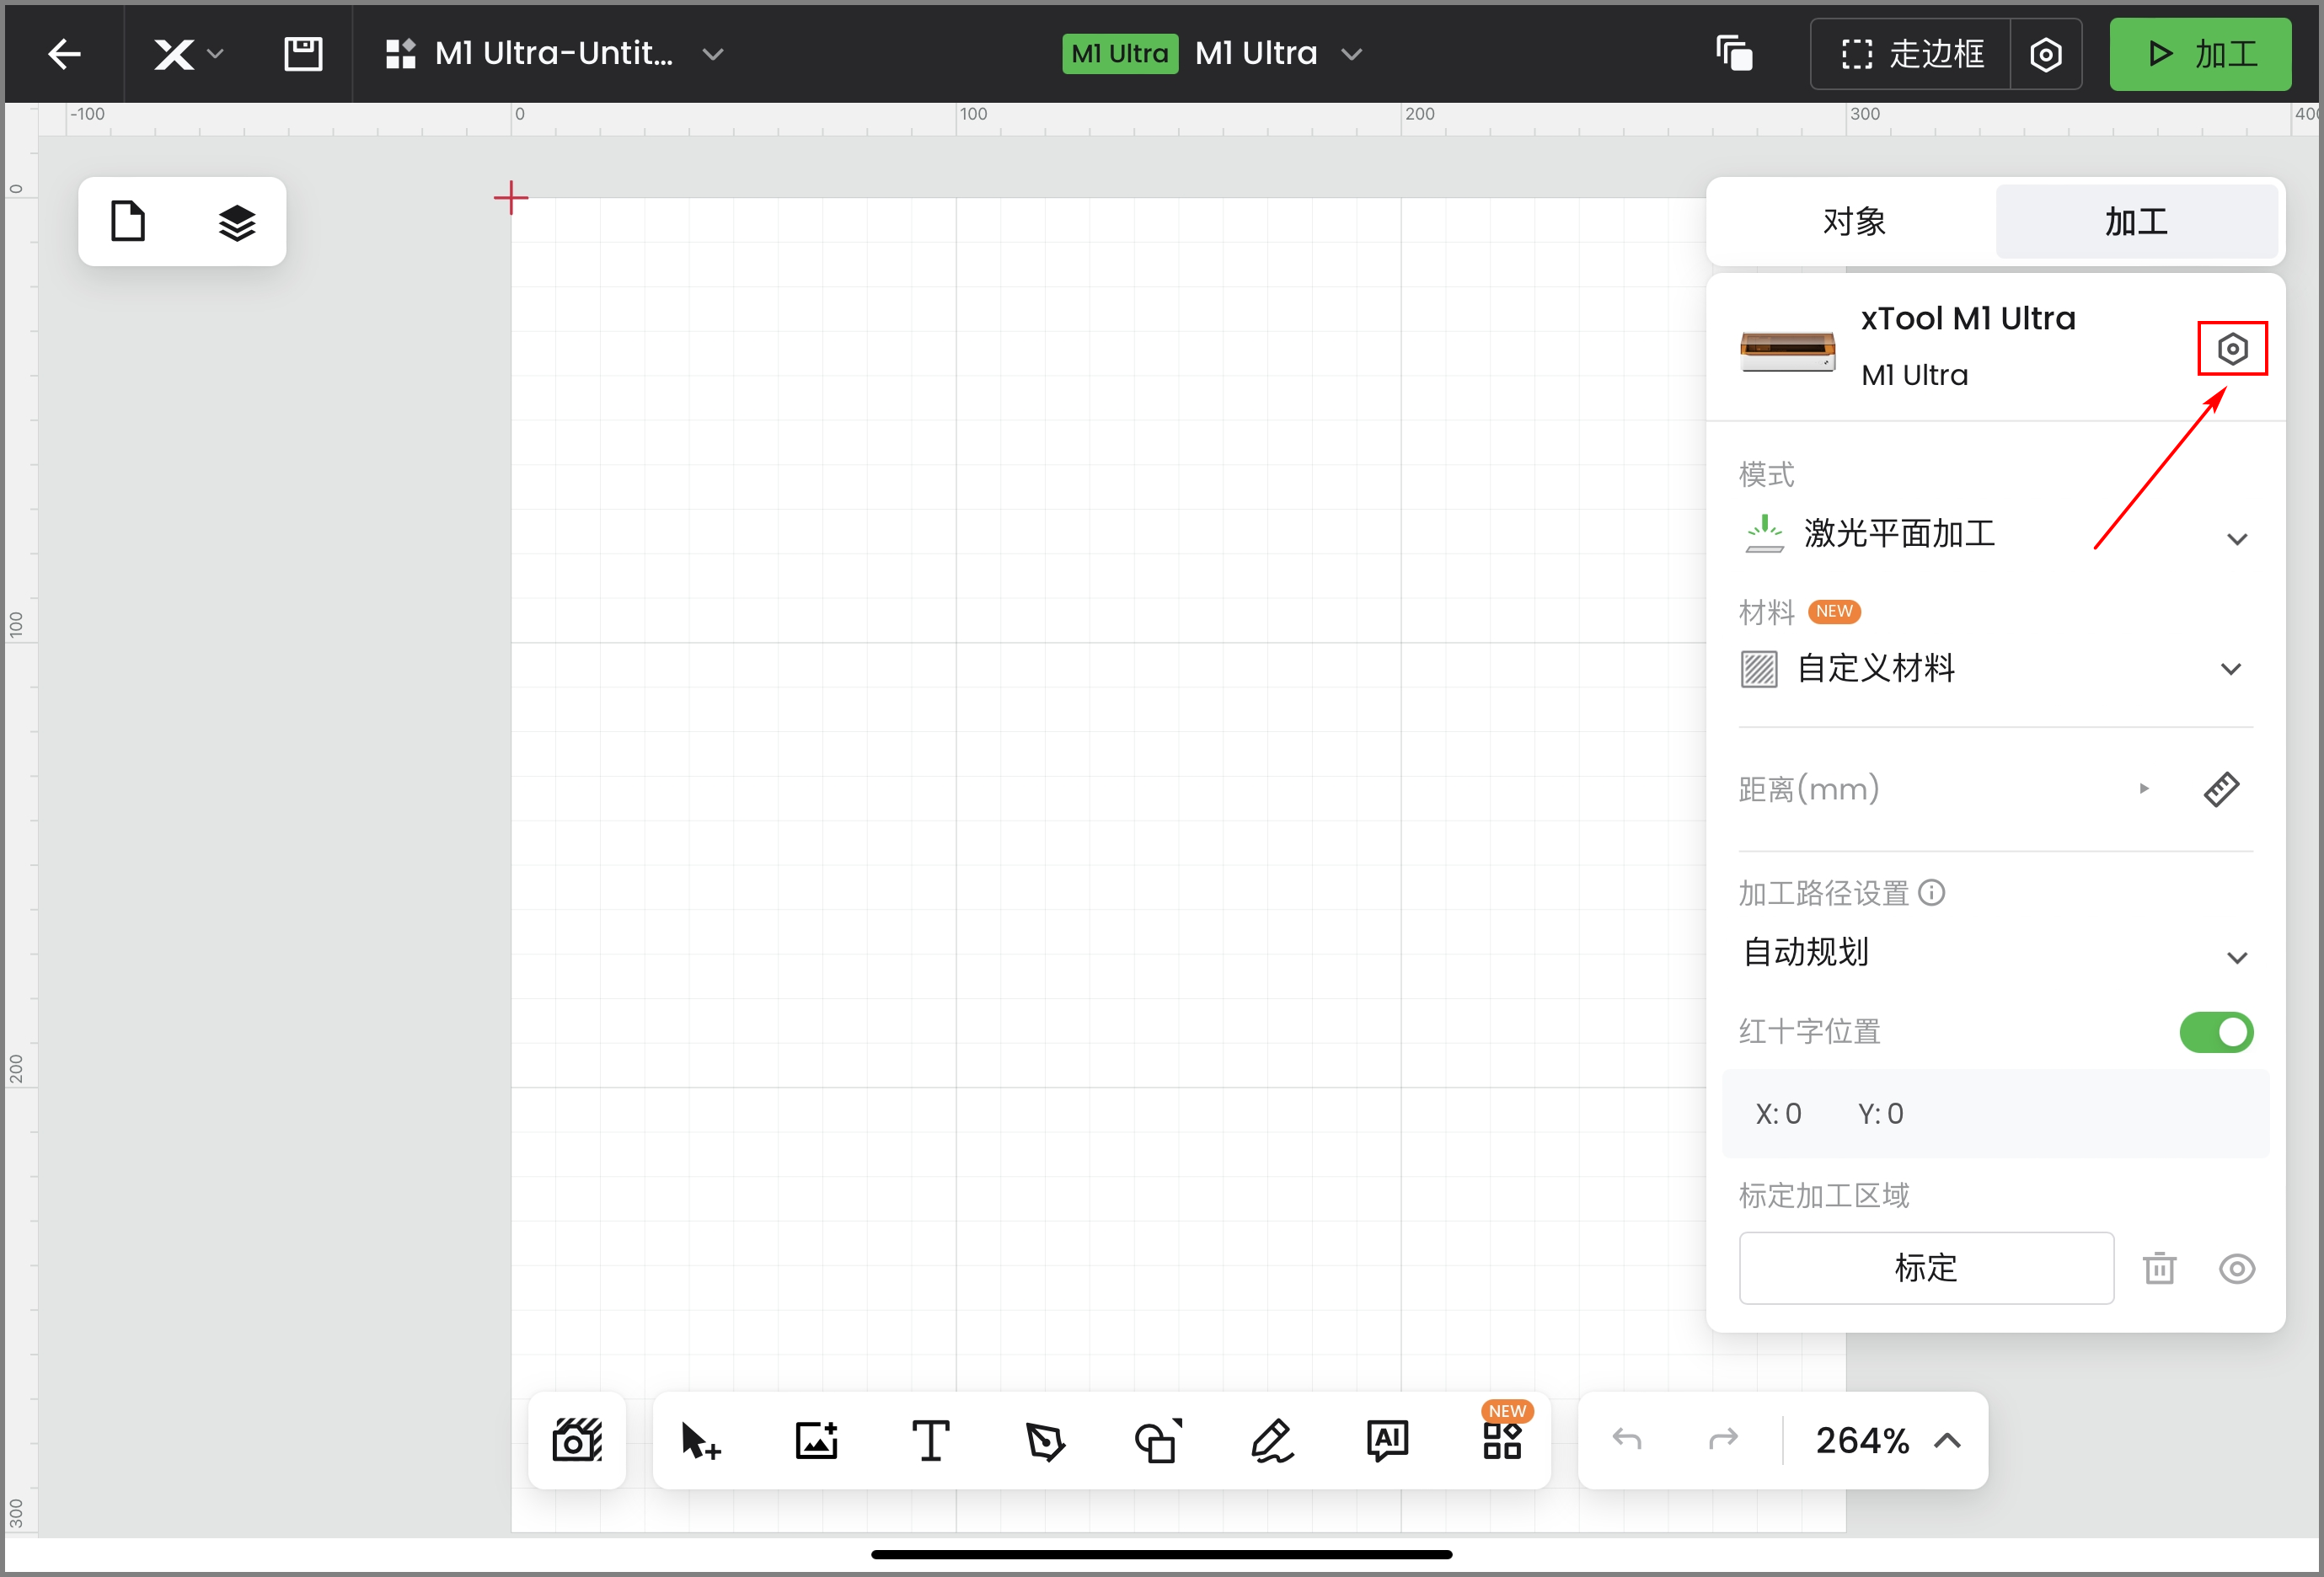Open xTool M1 Ultra device settings icon
2324x1577 pixels.
tap(2232, 349)
